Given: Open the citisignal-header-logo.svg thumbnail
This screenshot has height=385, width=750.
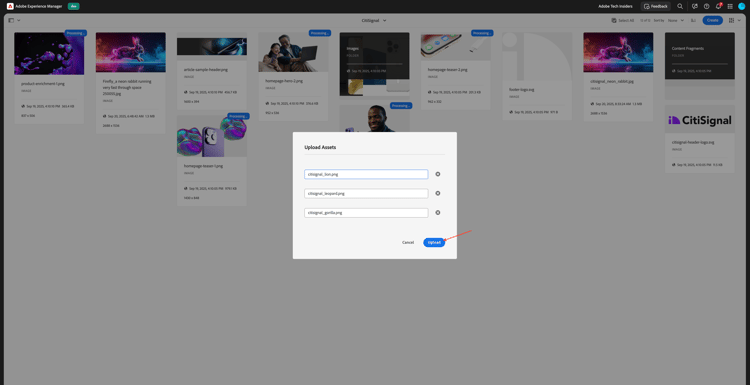Looking at the screenshot, I should pos(700,120).
